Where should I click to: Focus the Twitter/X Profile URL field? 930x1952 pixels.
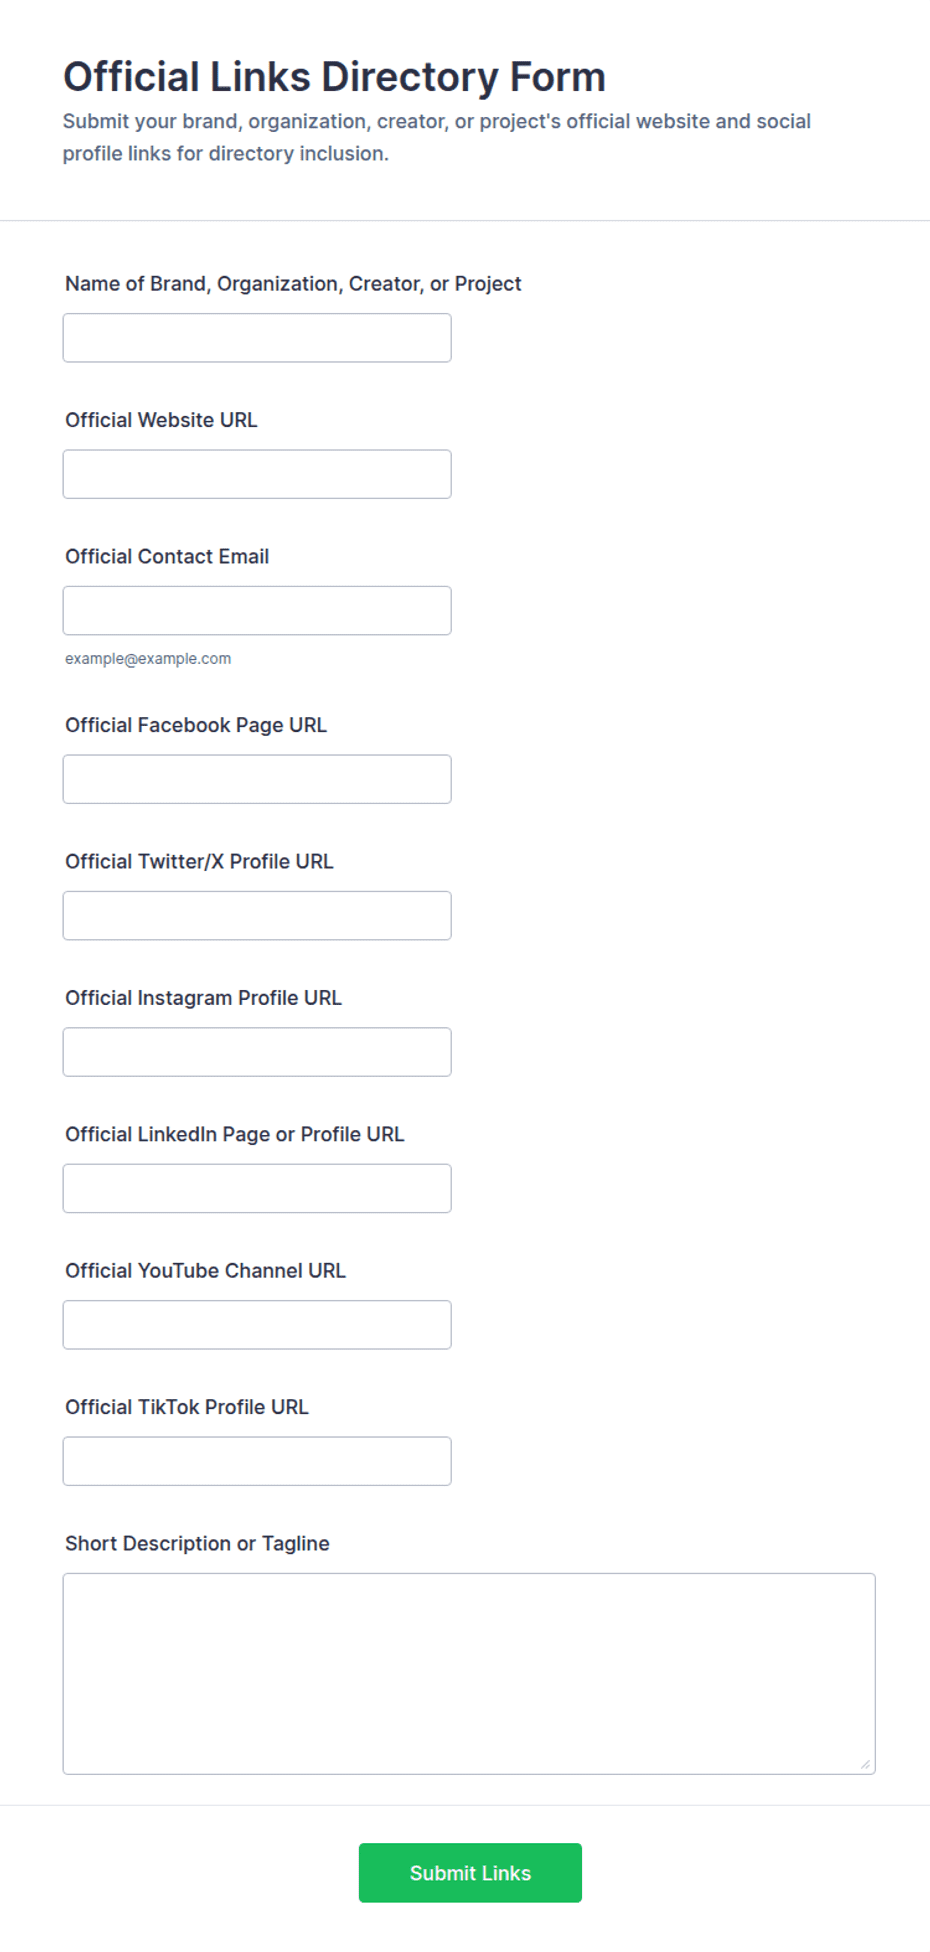pyautogui.click(x=257, y=915)
